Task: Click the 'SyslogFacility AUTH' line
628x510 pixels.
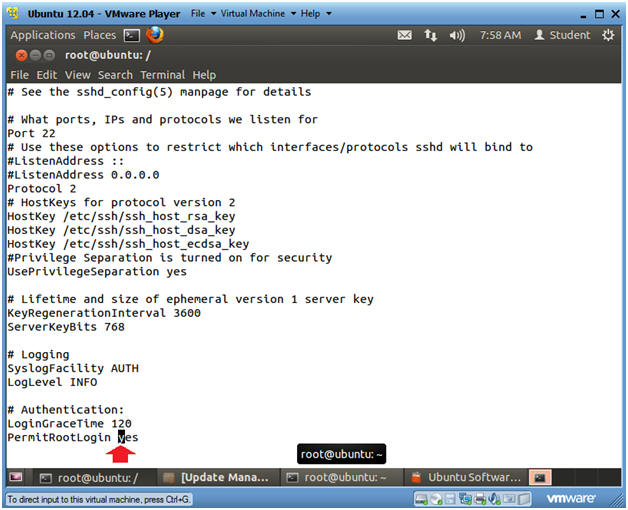Action: [73, 368]
